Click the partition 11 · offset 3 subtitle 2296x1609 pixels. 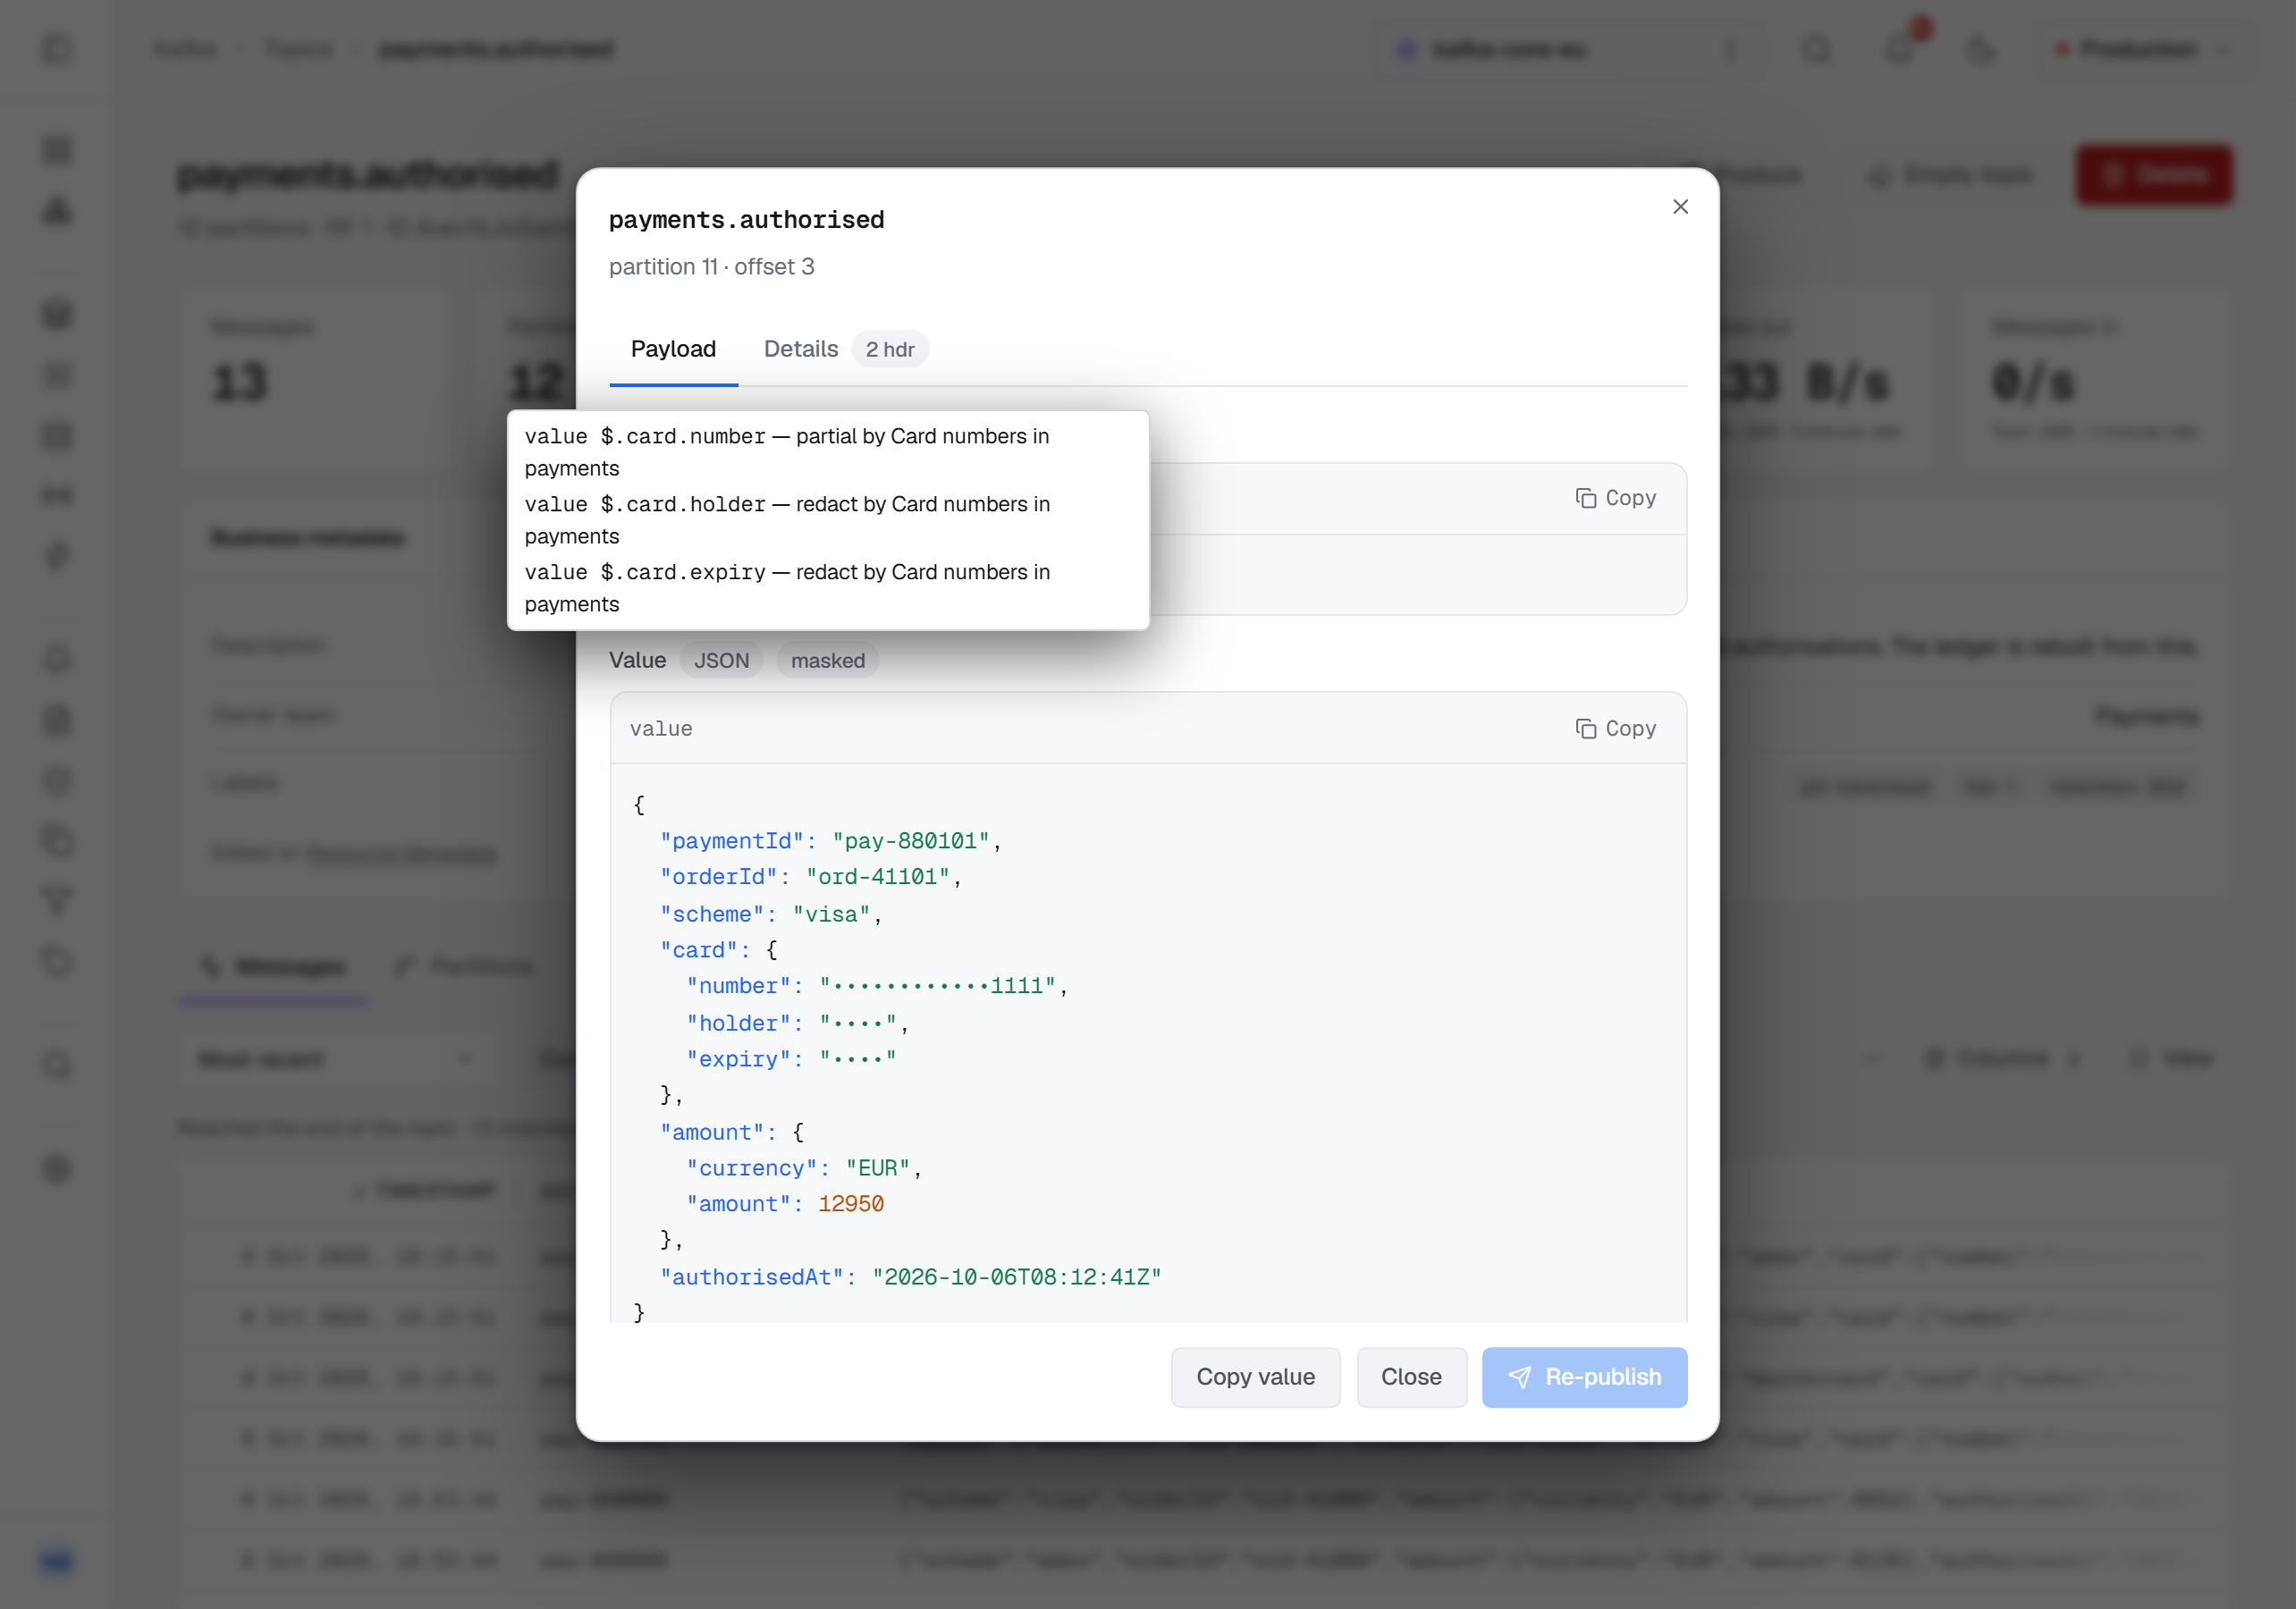(x=711, y=267)
